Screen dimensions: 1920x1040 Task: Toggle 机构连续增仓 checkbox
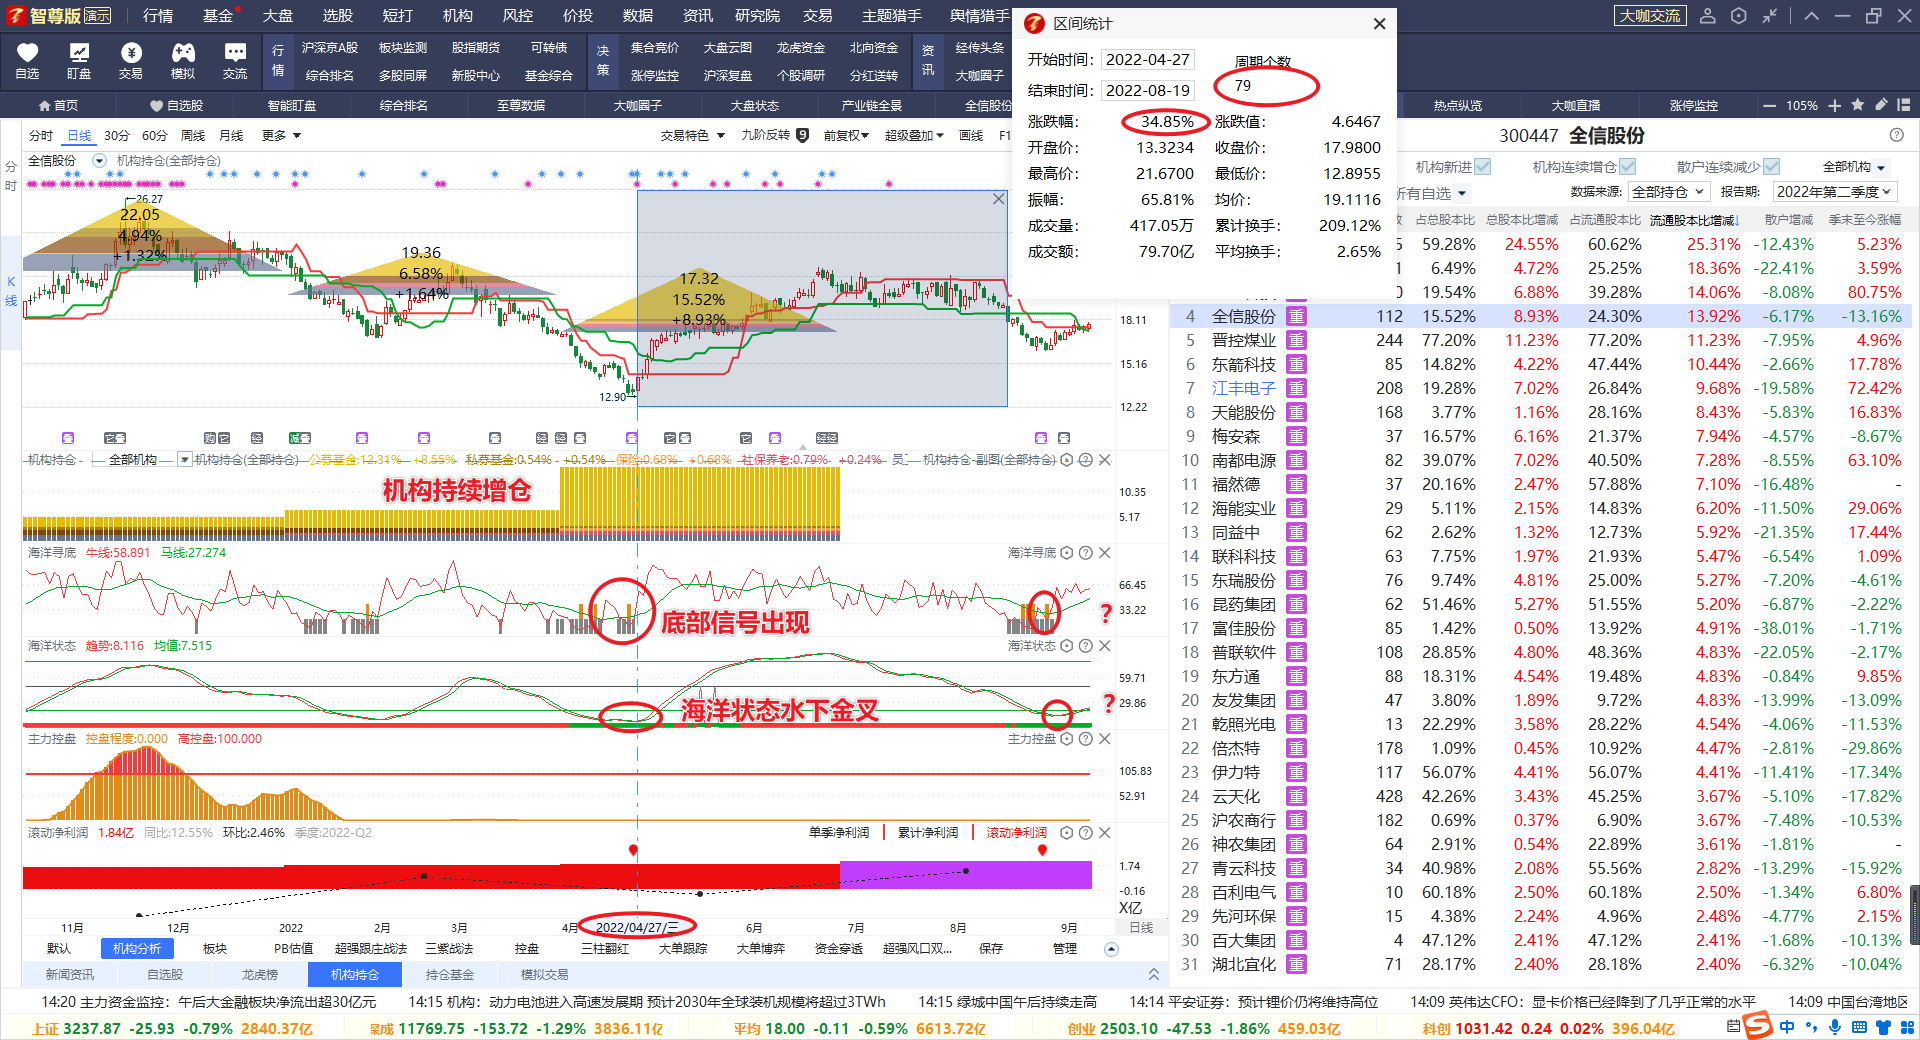pyautogui.click(x=1628, y=167)
